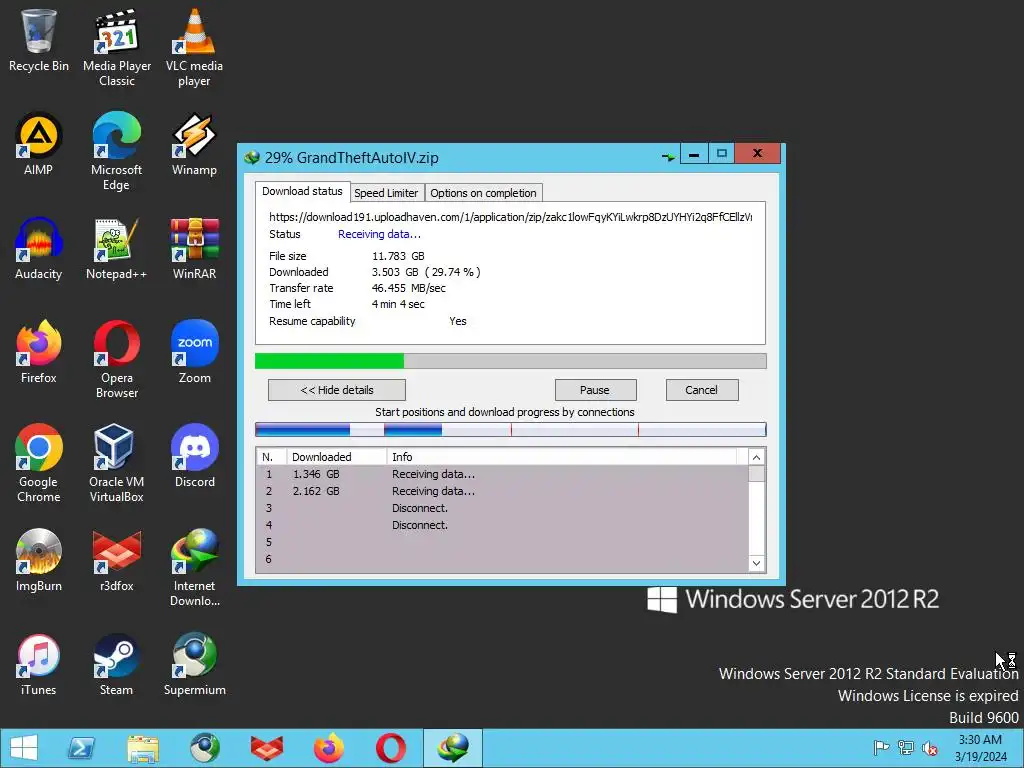Minimize the download dialog window
The width and height of the screenshot is (1024, 768).
pos(694,154)
